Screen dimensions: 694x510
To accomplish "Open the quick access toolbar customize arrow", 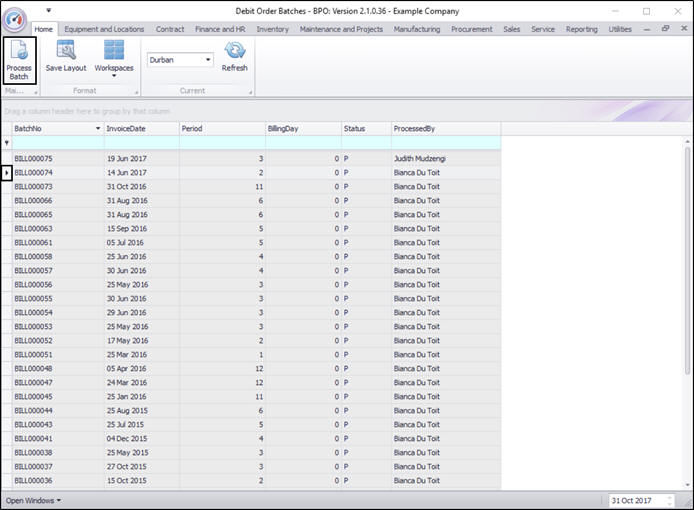I will coord(48,11).
